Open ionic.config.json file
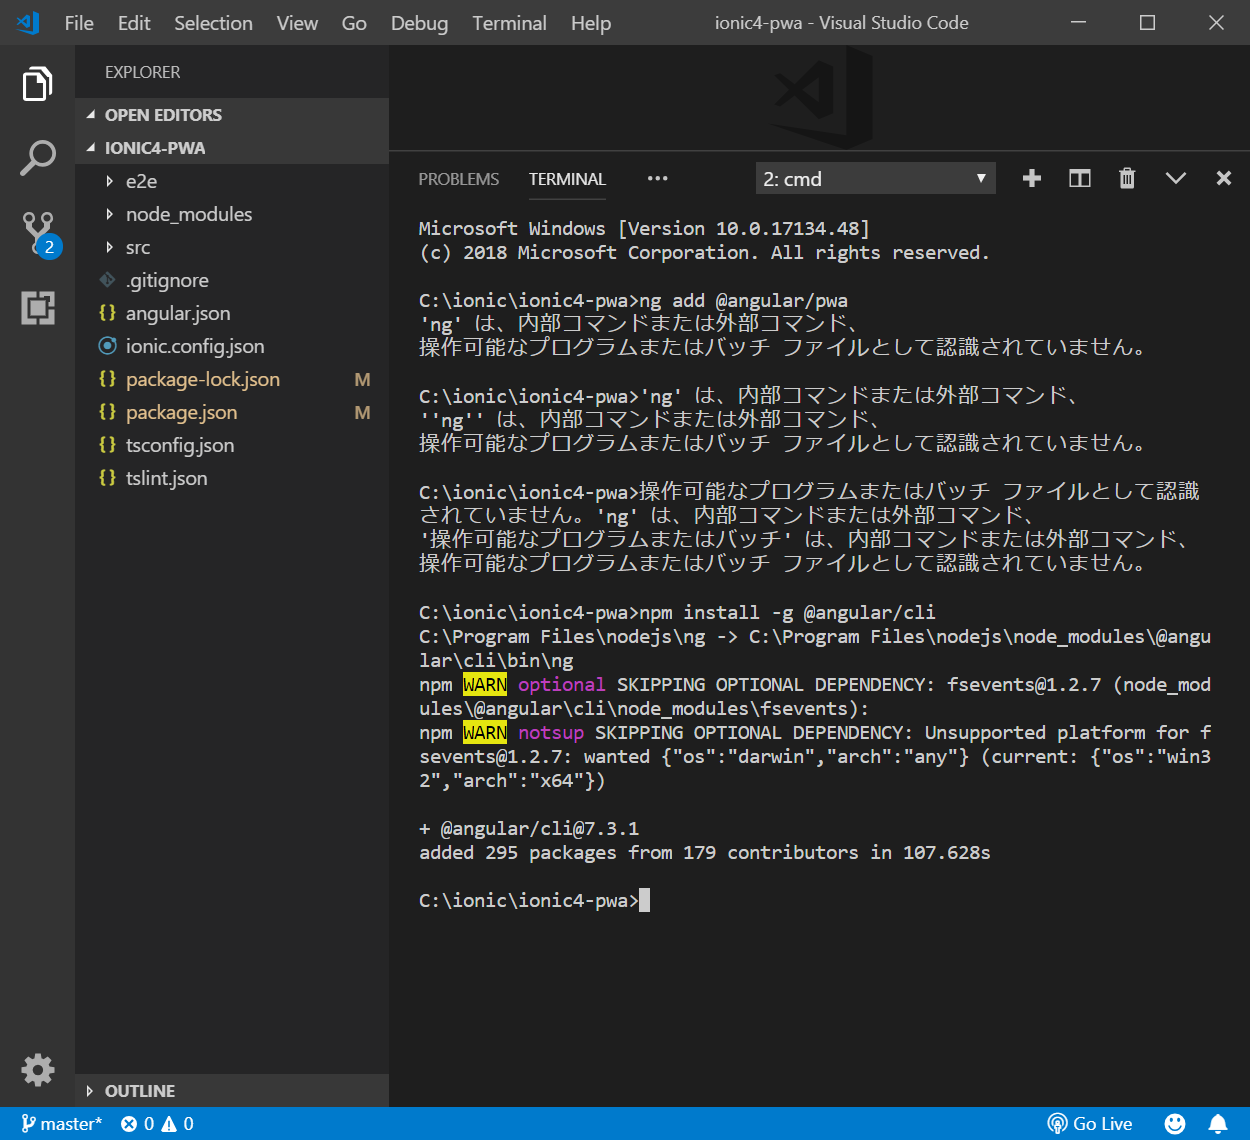1250x1140 pixels. pos(232,346)
